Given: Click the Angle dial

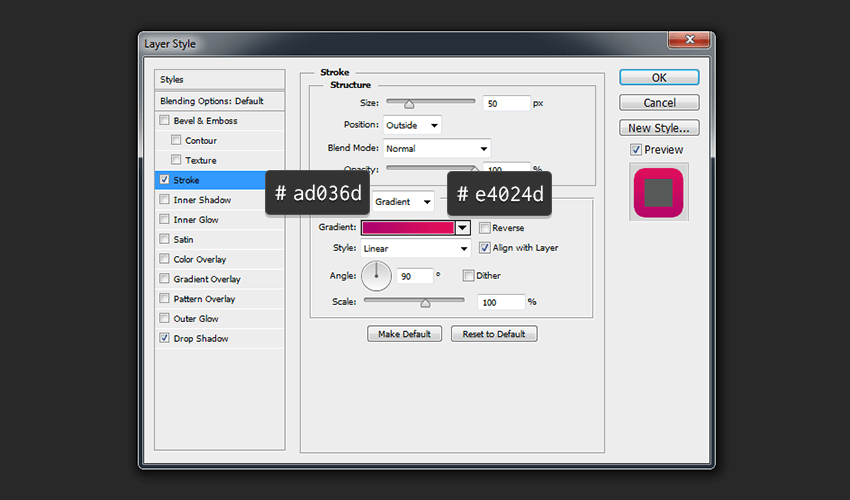Looking at the screenshot, I should (377, 275).
